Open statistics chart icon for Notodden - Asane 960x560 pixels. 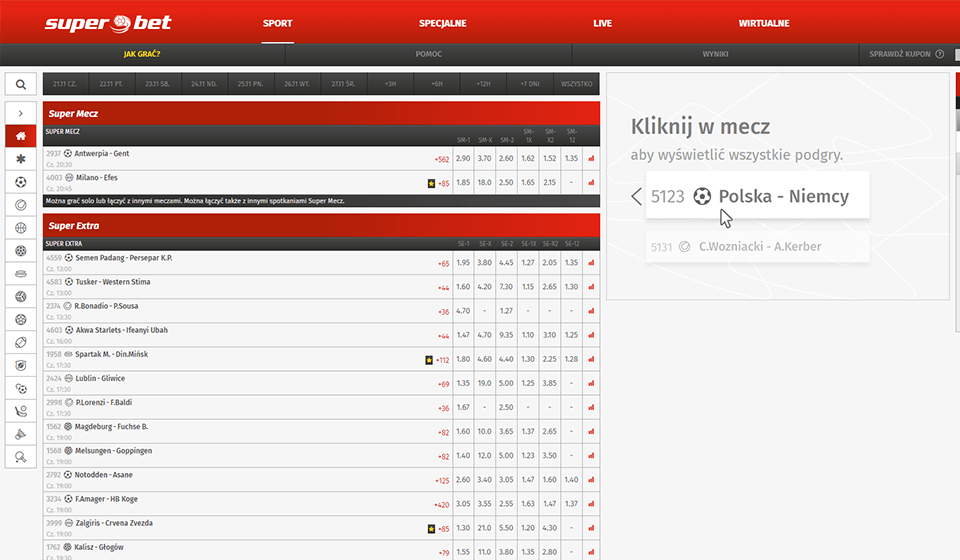pyautogui.click(x=591, y=480)
